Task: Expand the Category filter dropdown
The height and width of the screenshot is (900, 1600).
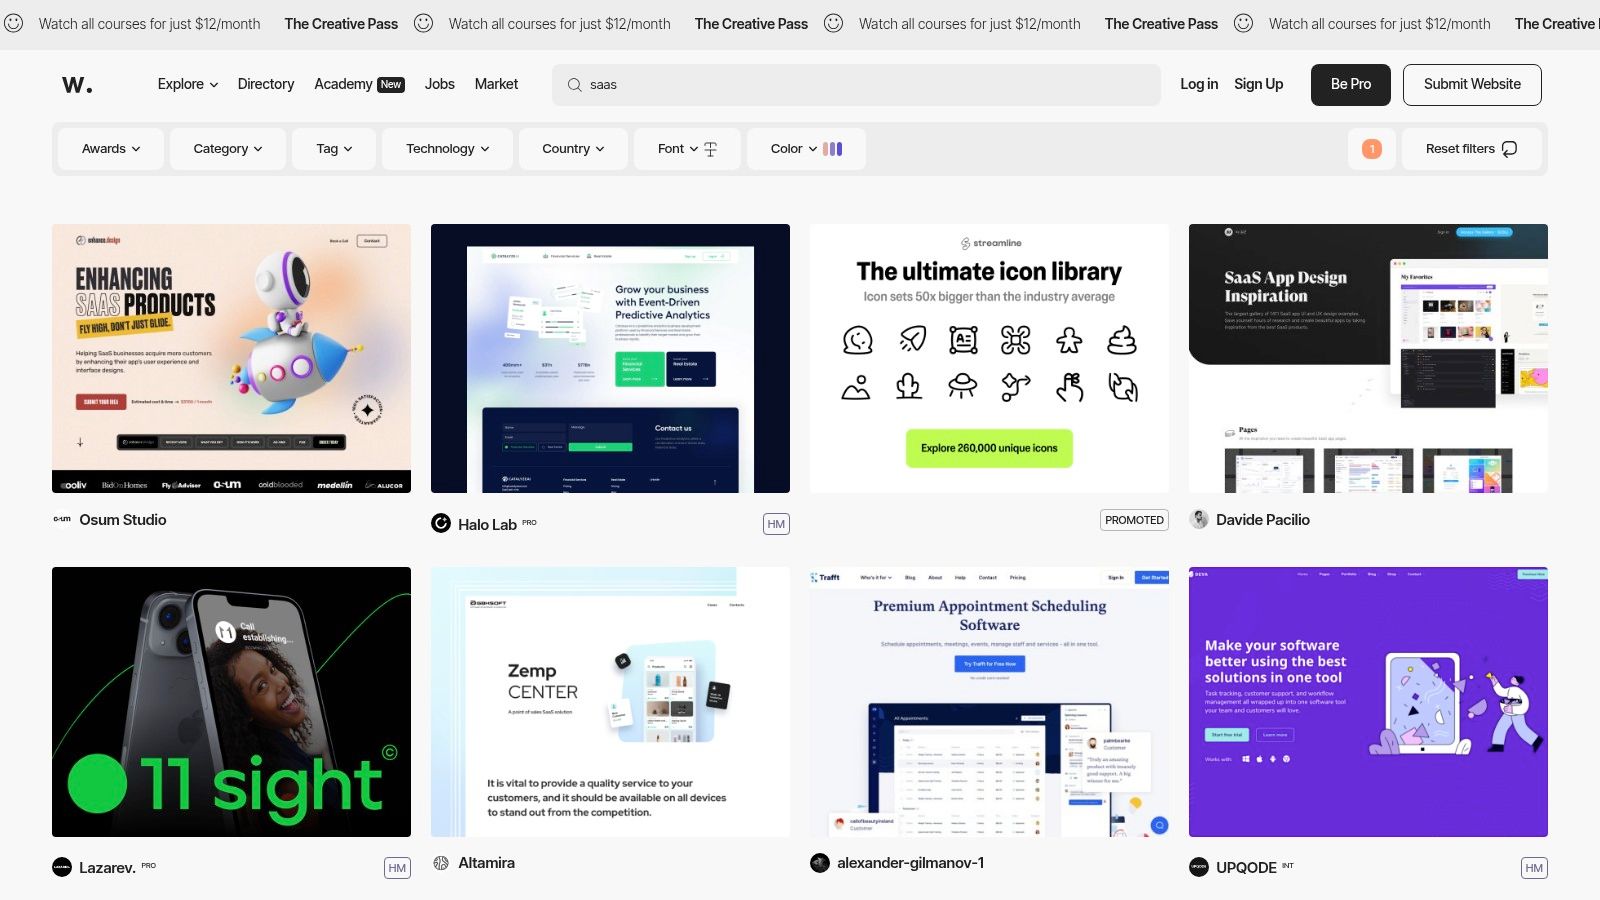Action: click(x=227, y=148)
